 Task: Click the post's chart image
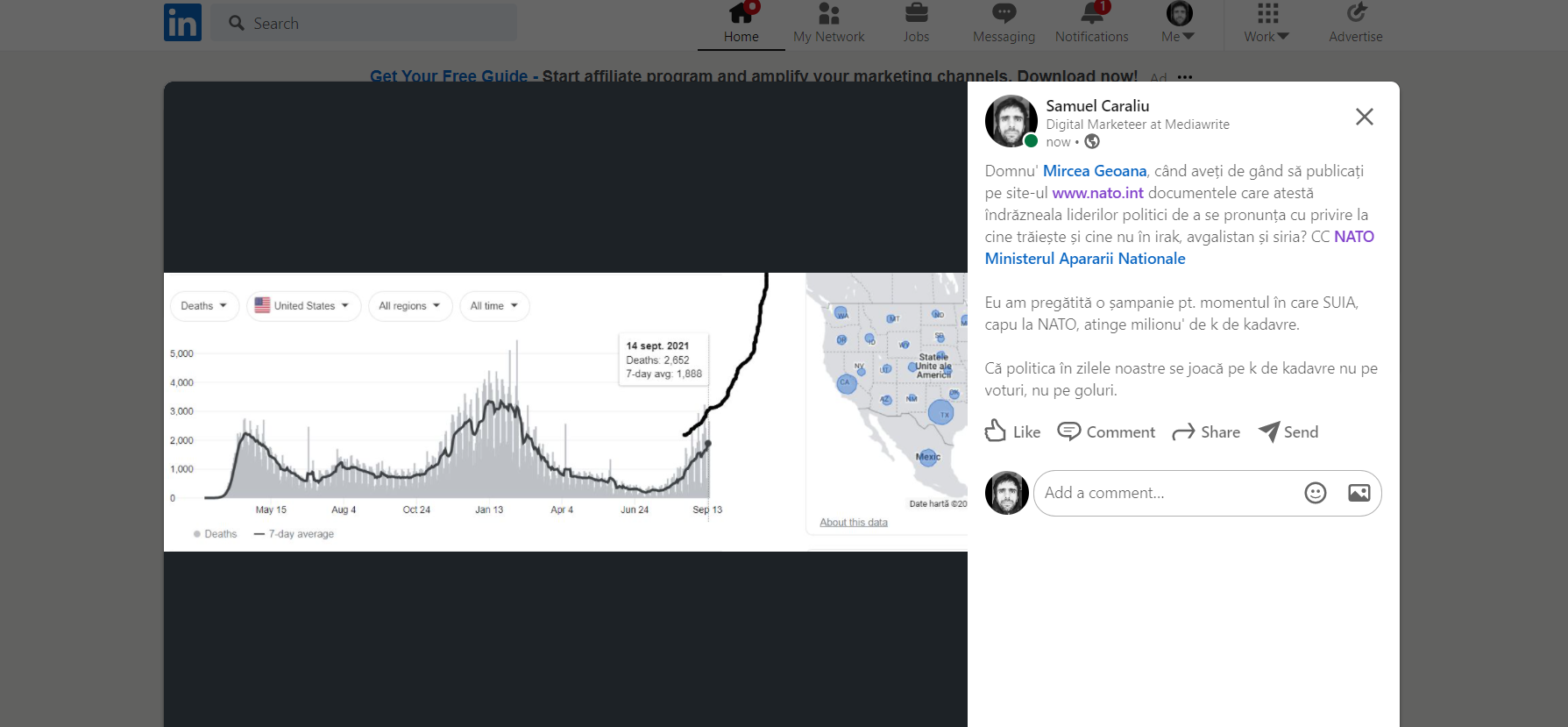(x=566, y=412)
